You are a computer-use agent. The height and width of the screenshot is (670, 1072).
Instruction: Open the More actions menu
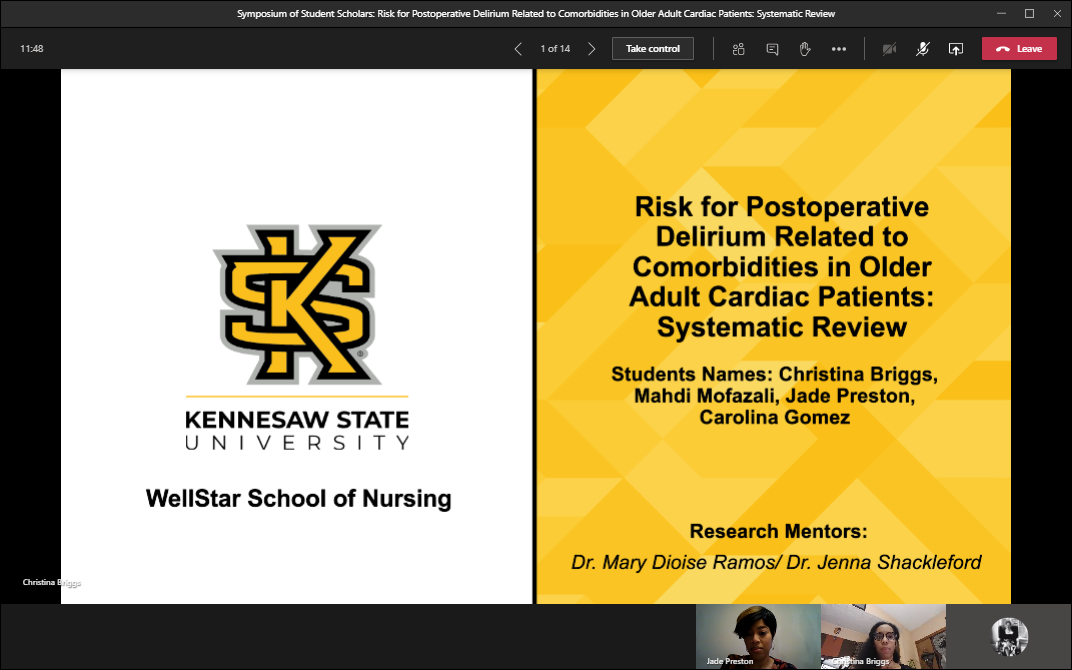click(x=839, y=49)
